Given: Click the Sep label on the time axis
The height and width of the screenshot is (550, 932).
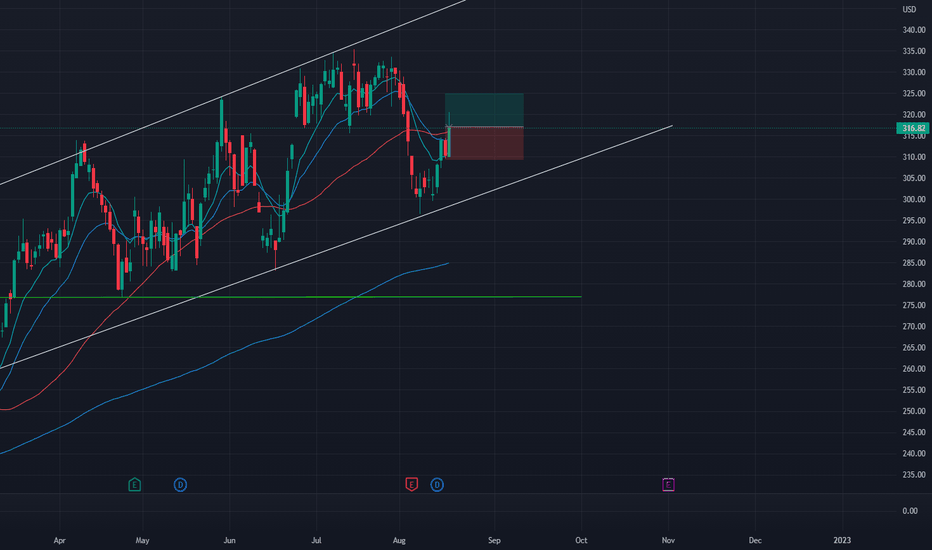Looking at the screenshot, I should click(x=494, y=540).
